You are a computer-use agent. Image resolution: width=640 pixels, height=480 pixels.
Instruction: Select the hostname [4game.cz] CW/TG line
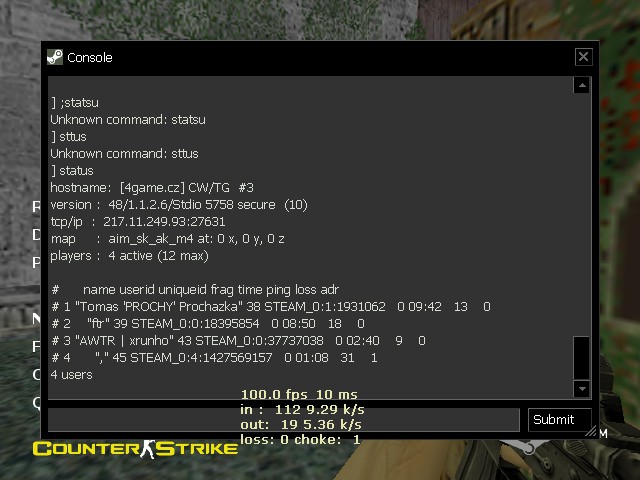click(x=152, y=188)
